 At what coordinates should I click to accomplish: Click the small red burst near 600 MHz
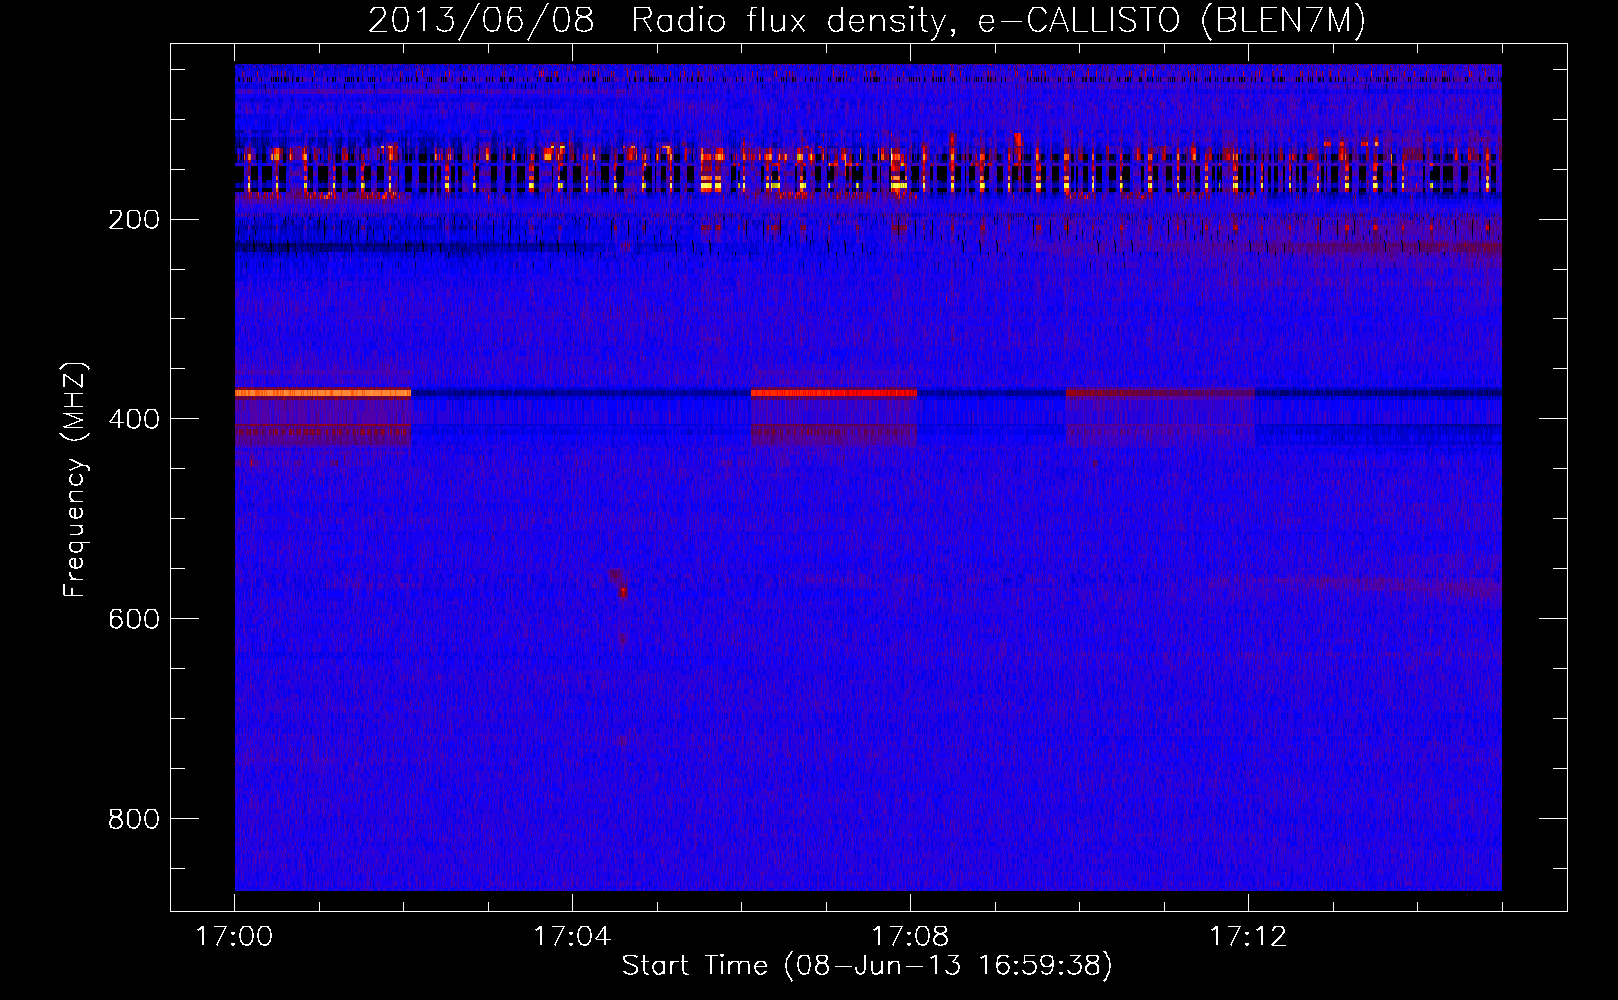(x=622, y=592)
